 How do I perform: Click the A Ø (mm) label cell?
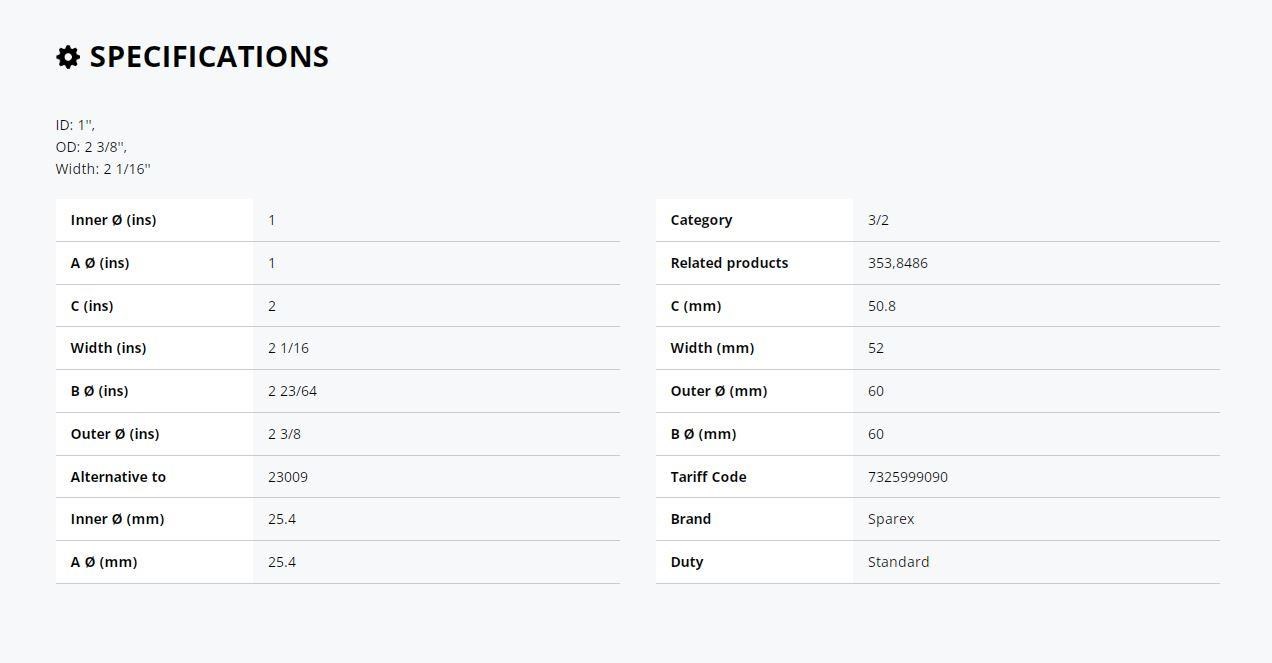154,562
